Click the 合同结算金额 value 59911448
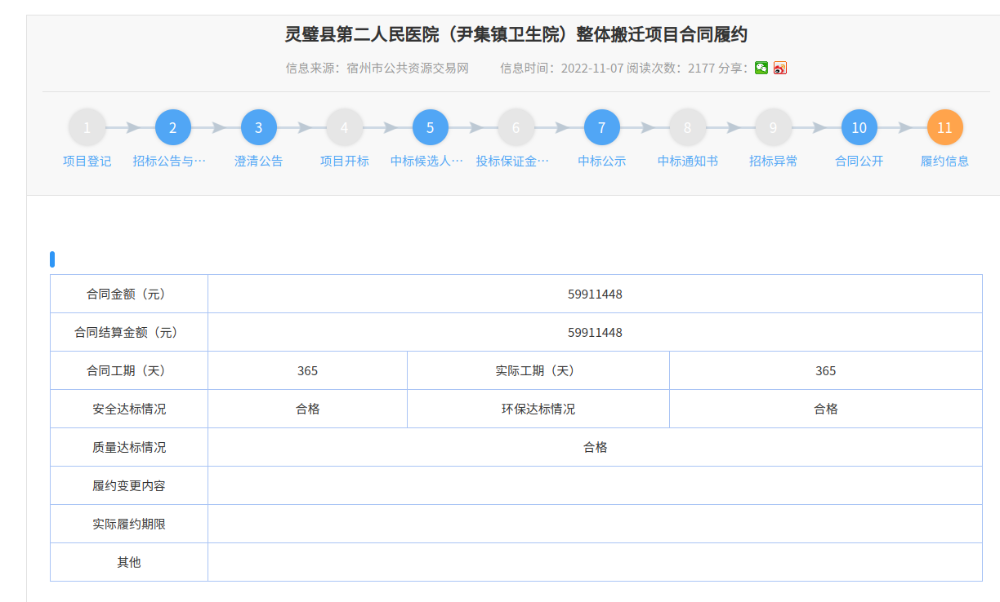The image size is (1000, 602). pyautogui.click(x=595, y=333)
